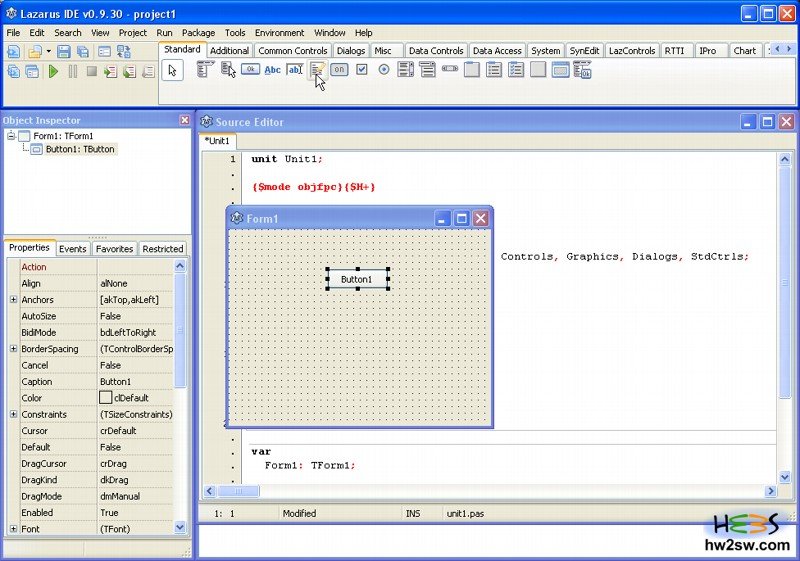800x561 pixels.
Task: Click the Pause debugging icon
Action: tap(73, 71)
